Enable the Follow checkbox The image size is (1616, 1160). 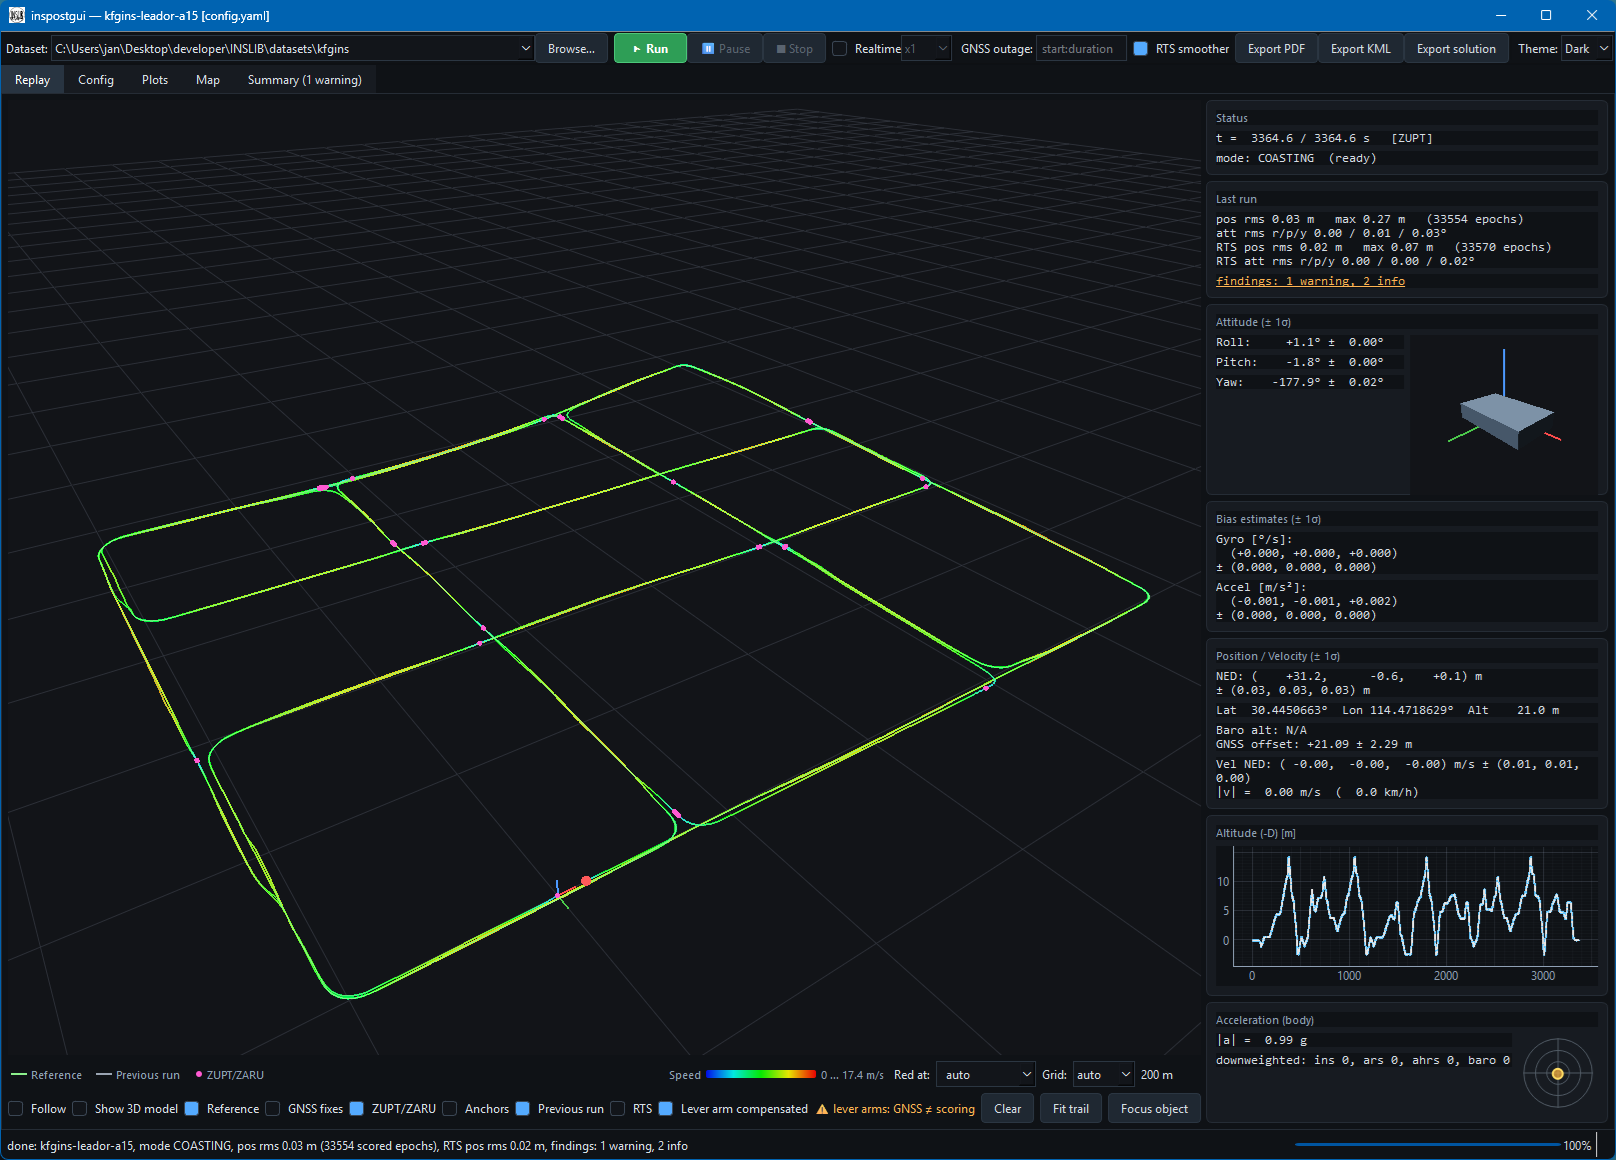pos(15,1108)
